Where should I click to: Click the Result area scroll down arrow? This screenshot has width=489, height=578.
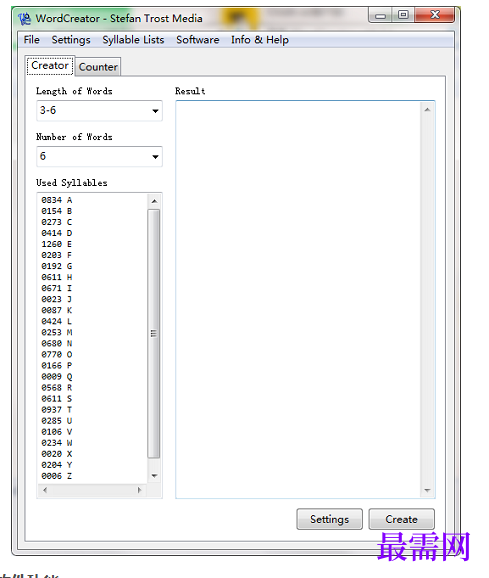(427, 490)
